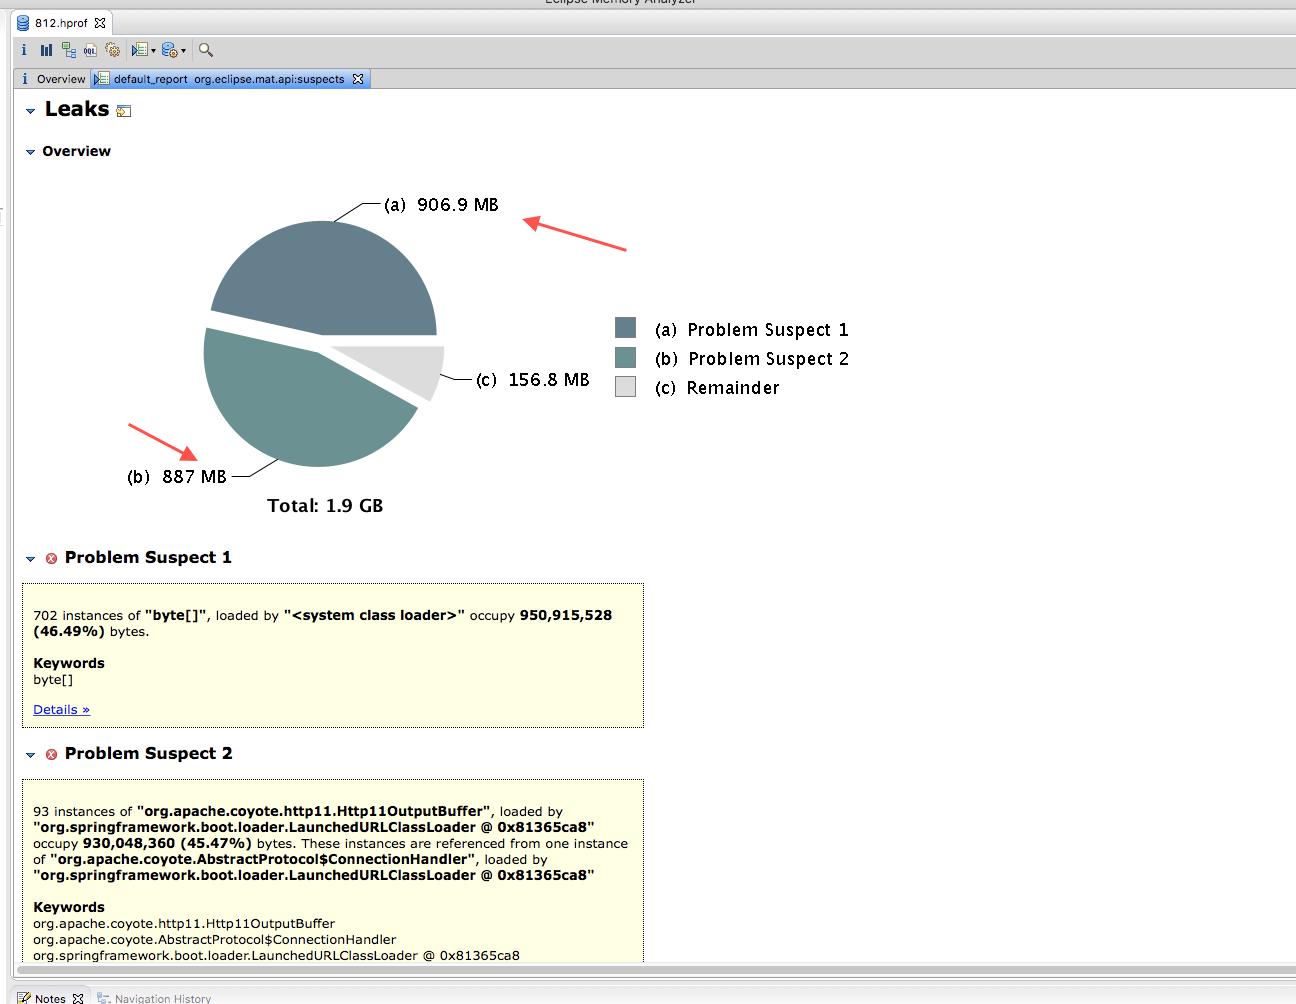Click the Query Browser database icon

[x=169, y=50]
